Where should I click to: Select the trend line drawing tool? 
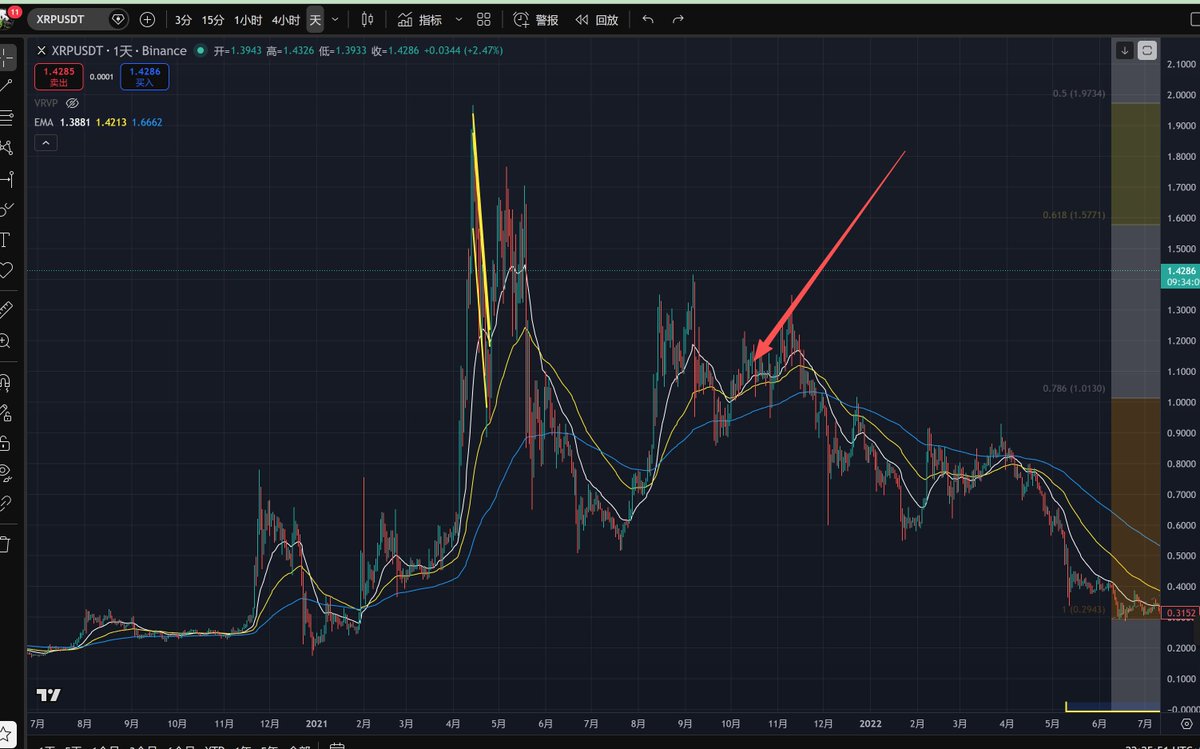[6, 86]
